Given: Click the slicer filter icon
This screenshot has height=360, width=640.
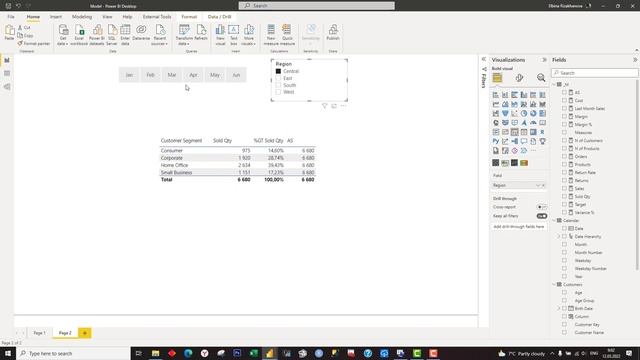Looking at the screenshot, I should coord(324,106).
